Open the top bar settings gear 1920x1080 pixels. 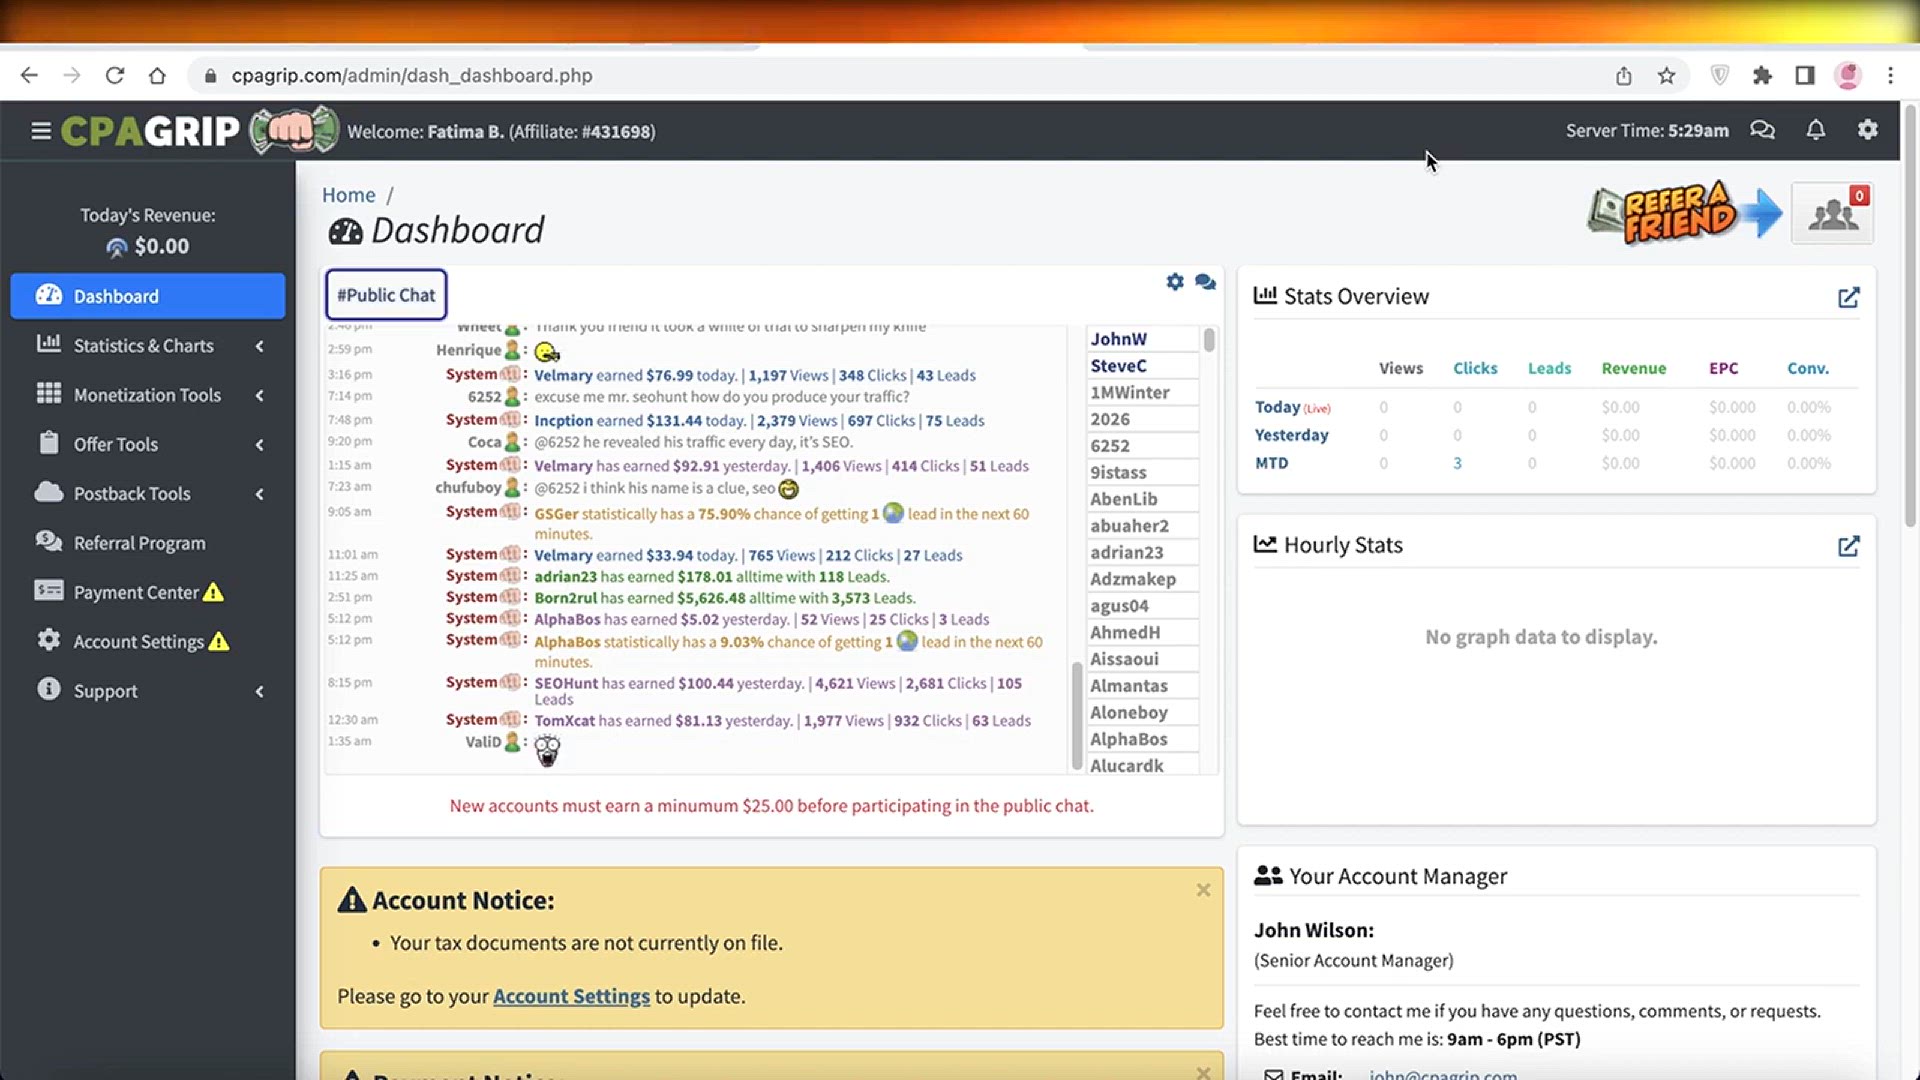coord(1867,130)
